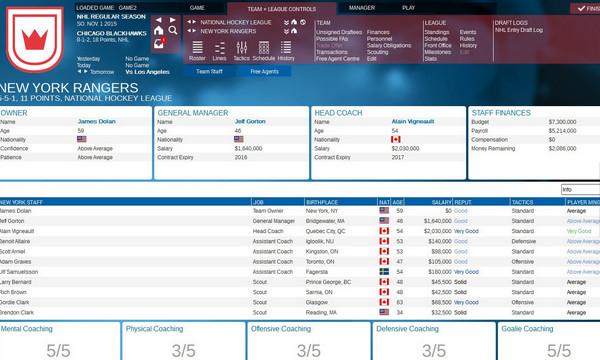Open Alain Vigneault's head coach profile link

click(x=412, y=122)
